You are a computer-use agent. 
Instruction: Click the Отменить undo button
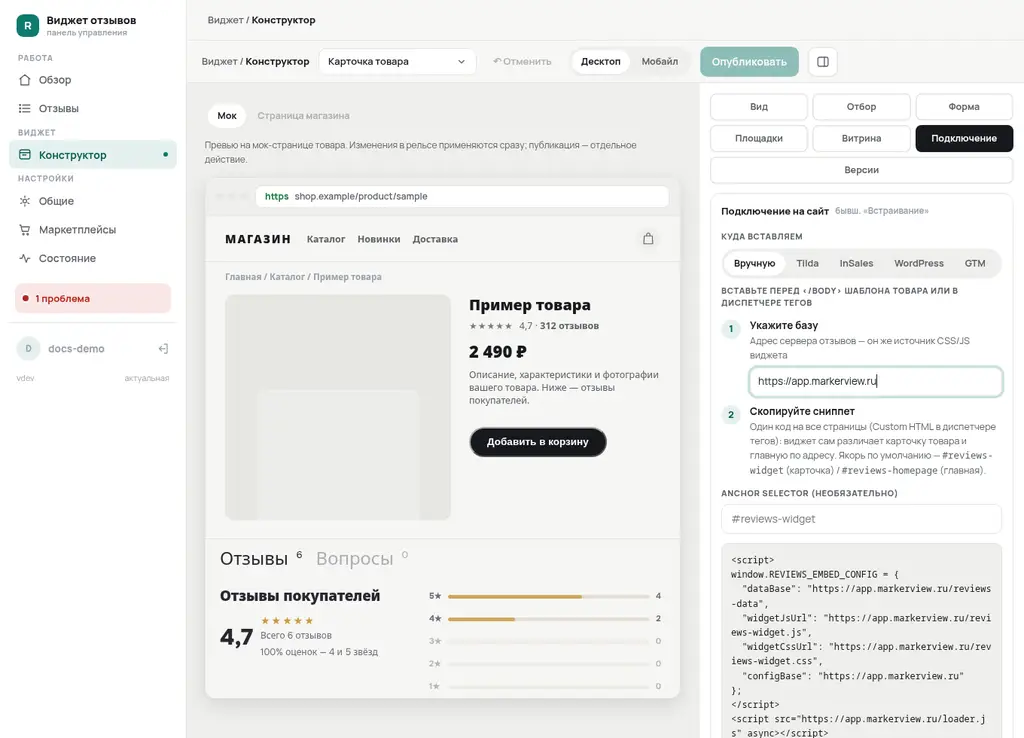(x=522, y=61)
